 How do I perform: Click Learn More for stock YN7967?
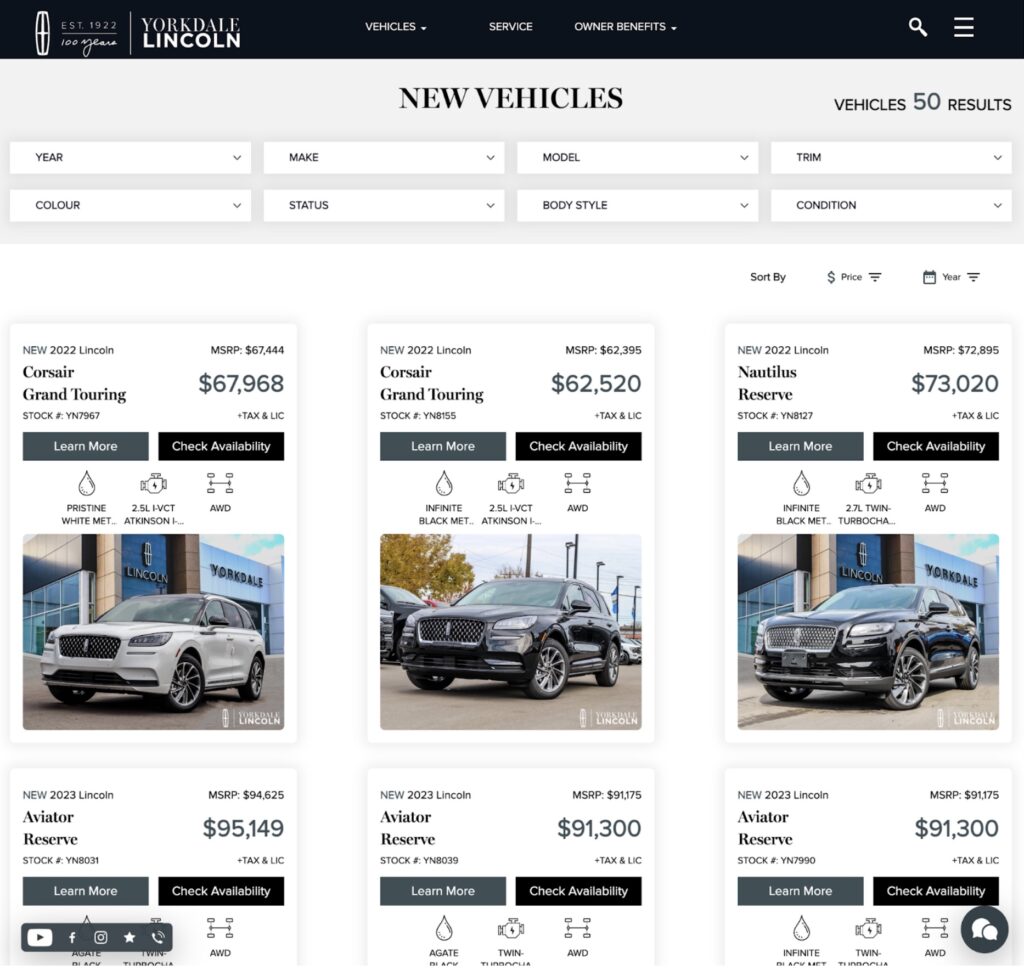pos(86,446)
